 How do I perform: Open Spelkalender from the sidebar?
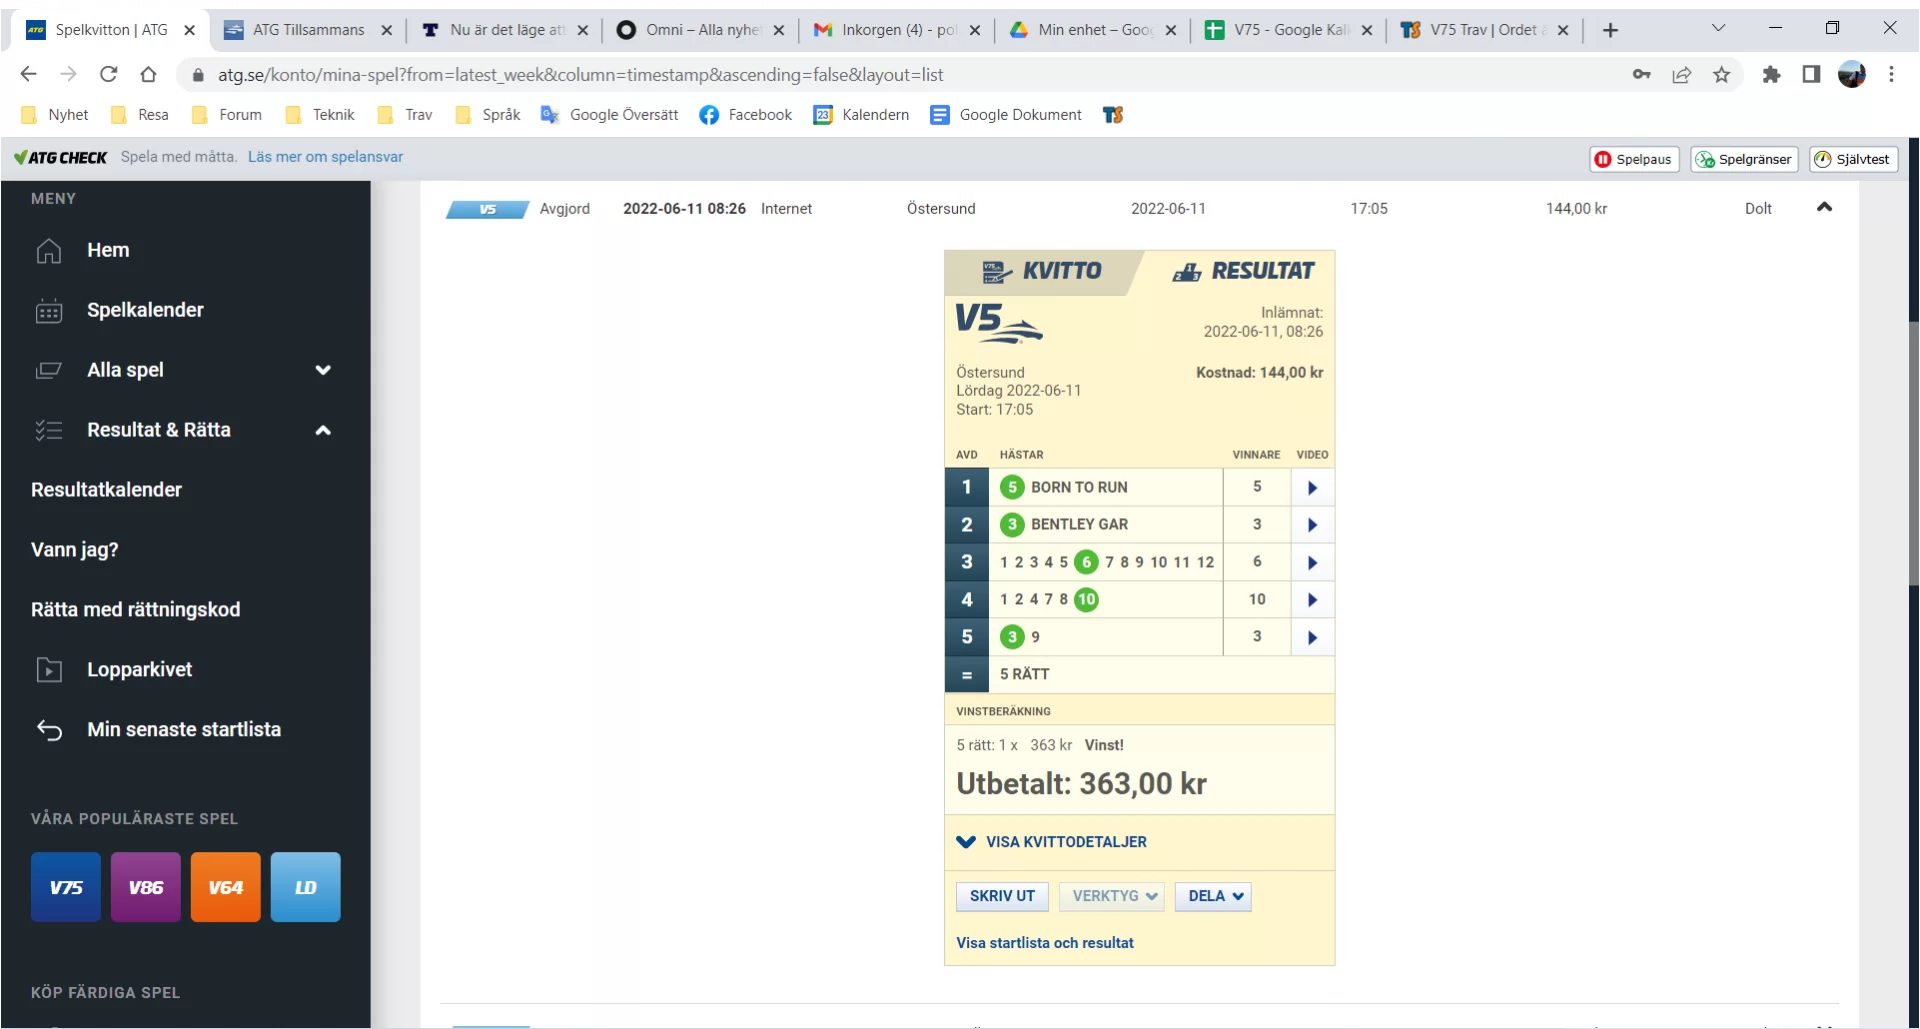[145, 310]
